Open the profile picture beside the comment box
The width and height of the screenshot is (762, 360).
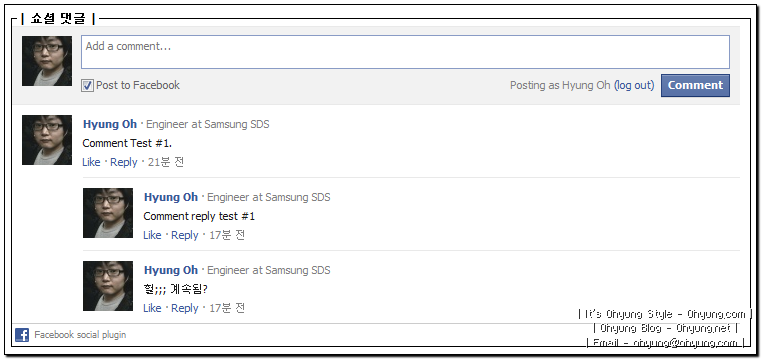(47, 61)
